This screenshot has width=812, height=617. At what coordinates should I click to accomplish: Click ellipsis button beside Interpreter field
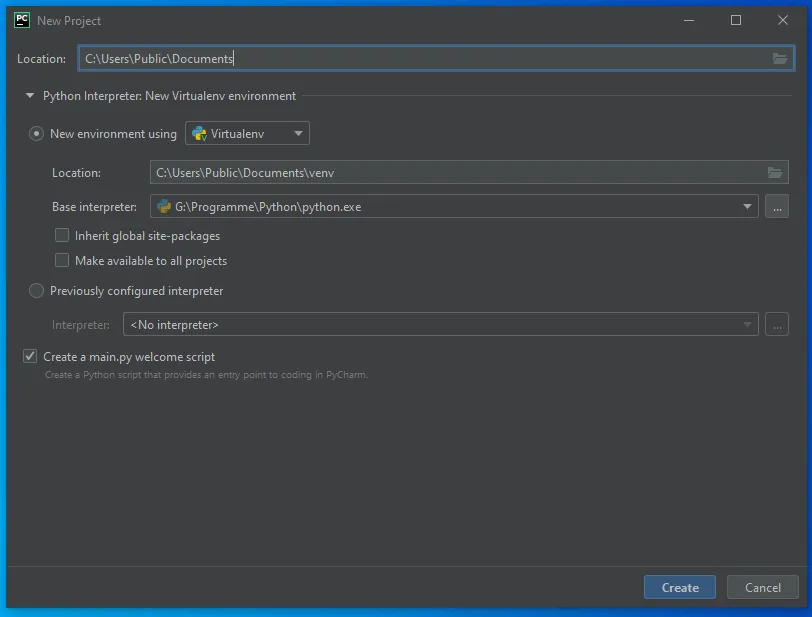click(x=775, y=324)
